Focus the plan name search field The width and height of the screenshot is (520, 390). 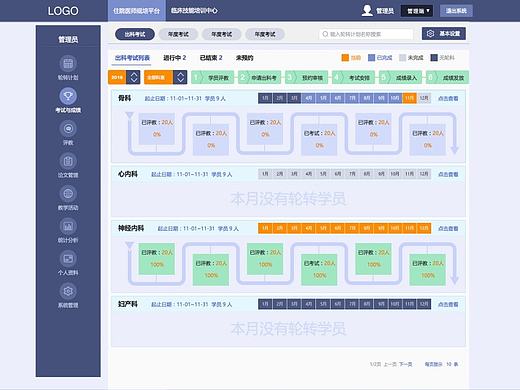click(366, 34)
